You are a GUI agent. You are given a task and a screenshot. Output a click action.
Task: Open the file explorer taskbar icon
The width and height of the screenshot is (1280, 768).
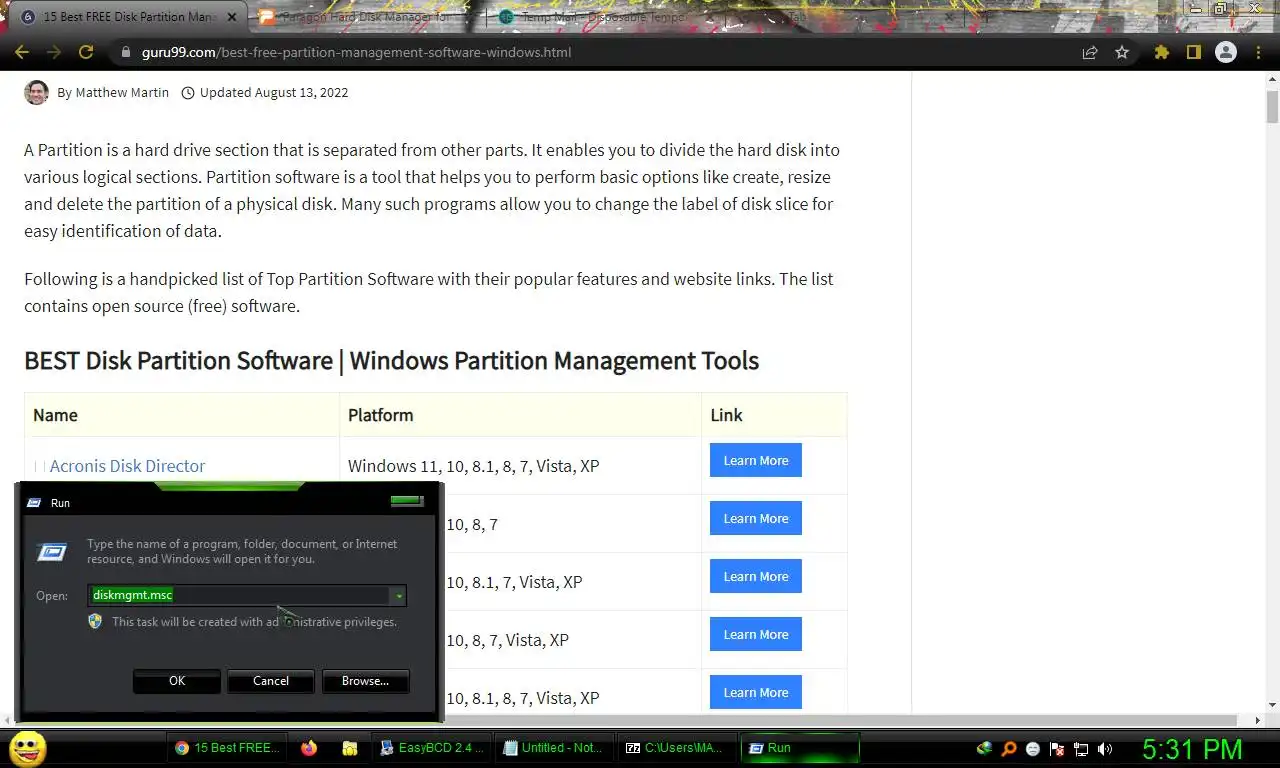[350, 747]
